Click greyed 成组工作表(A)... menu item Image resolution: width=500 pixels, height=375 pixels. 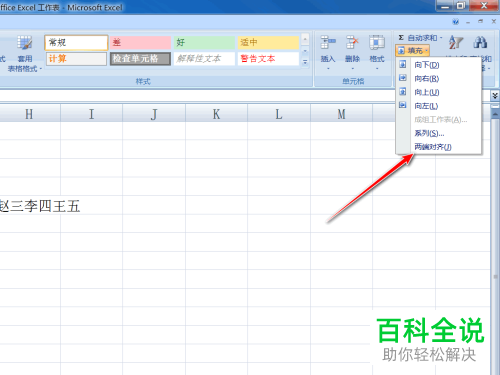(439, 119)
